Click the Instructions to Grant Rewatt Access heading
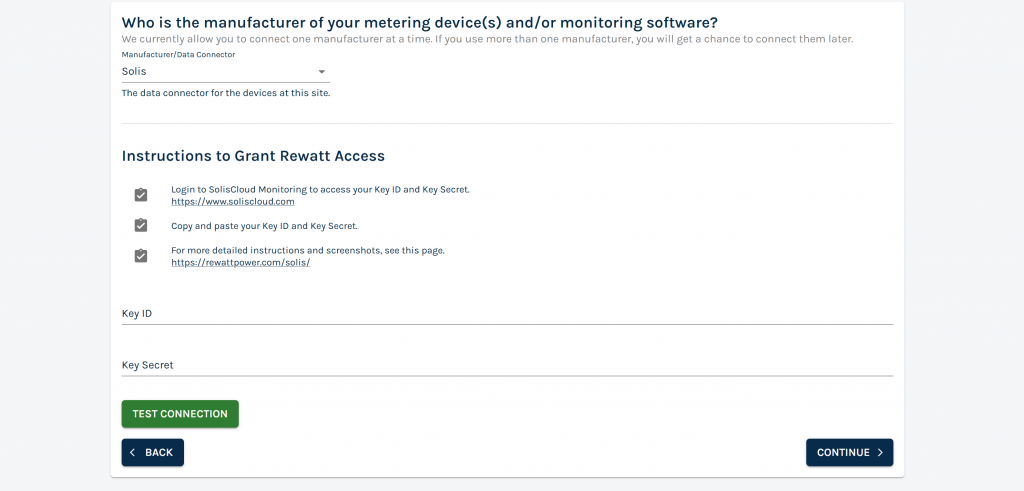 pyautogui.click(x=253, y=156)
